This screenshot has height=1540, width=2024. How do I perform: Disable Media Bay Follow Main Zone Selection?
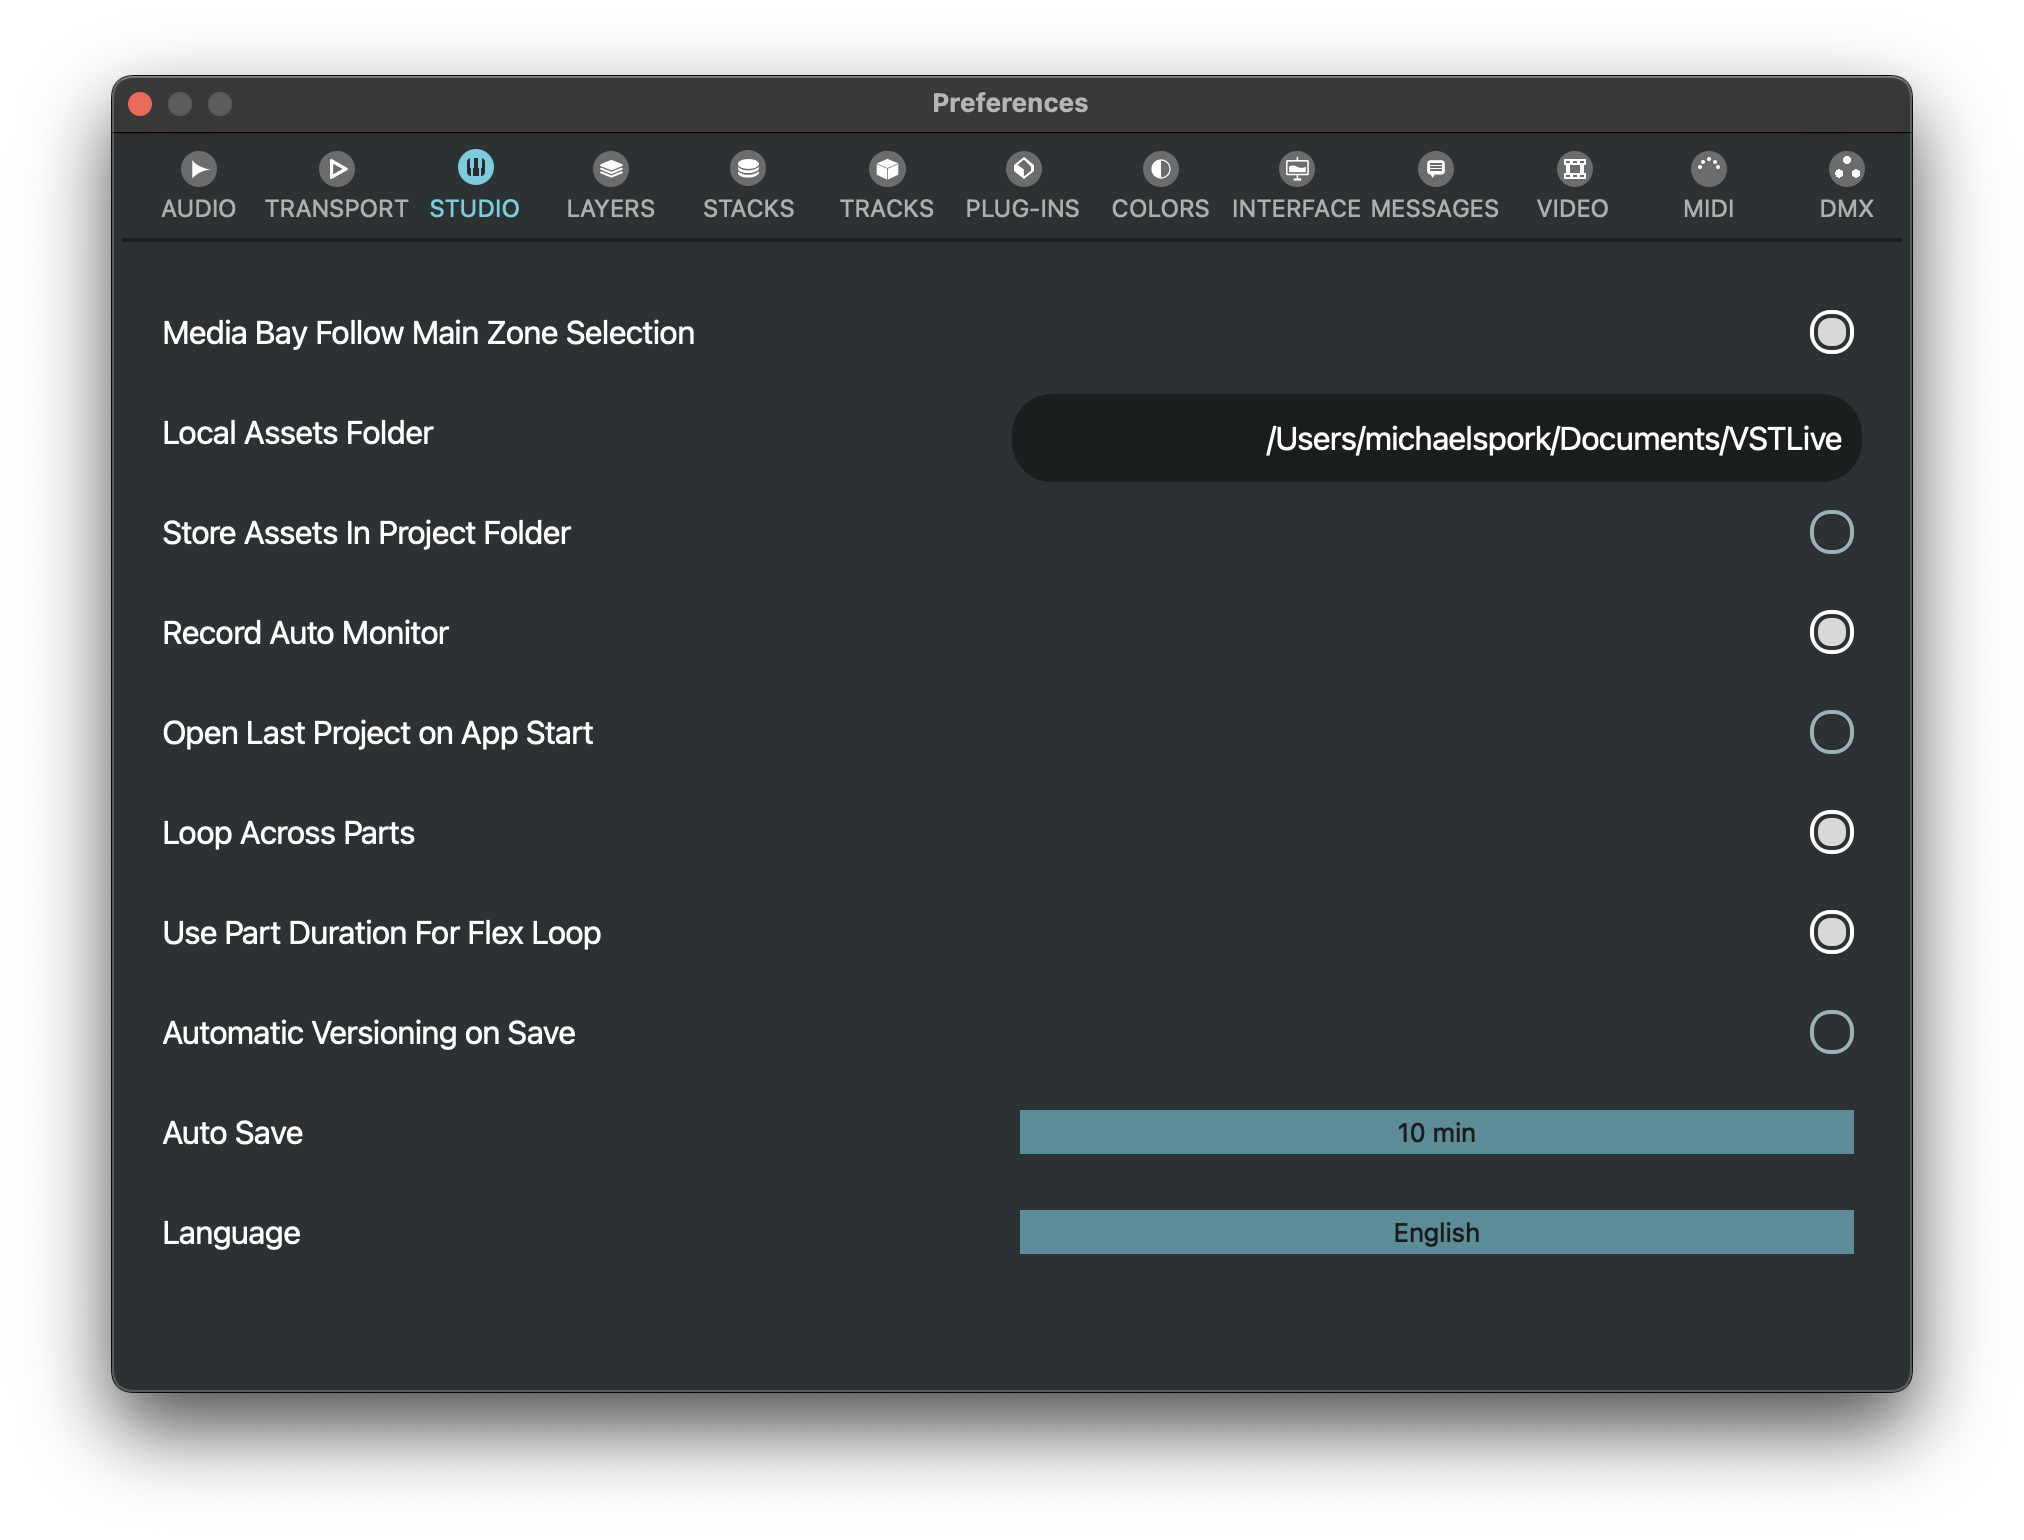click(x=1831, y=333)
